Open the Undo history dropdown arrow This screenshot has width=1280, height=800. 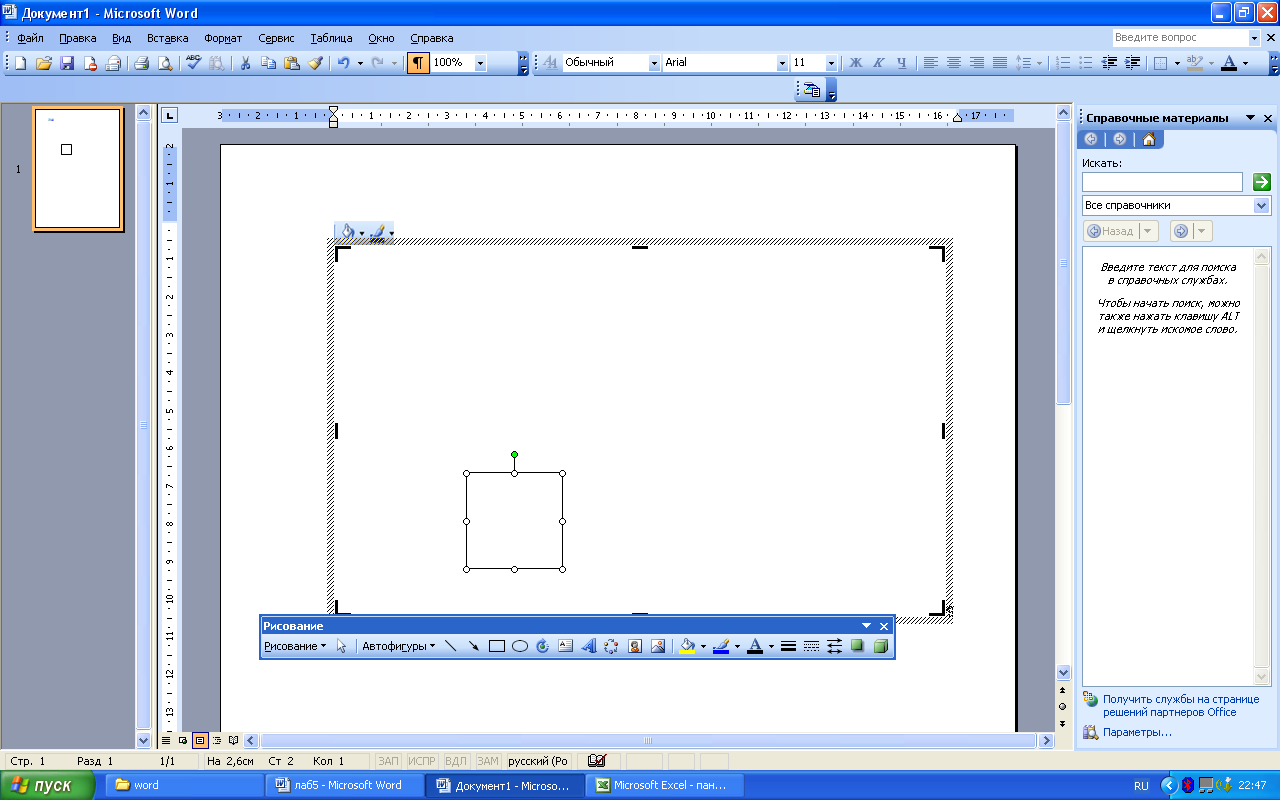[360, 63]
